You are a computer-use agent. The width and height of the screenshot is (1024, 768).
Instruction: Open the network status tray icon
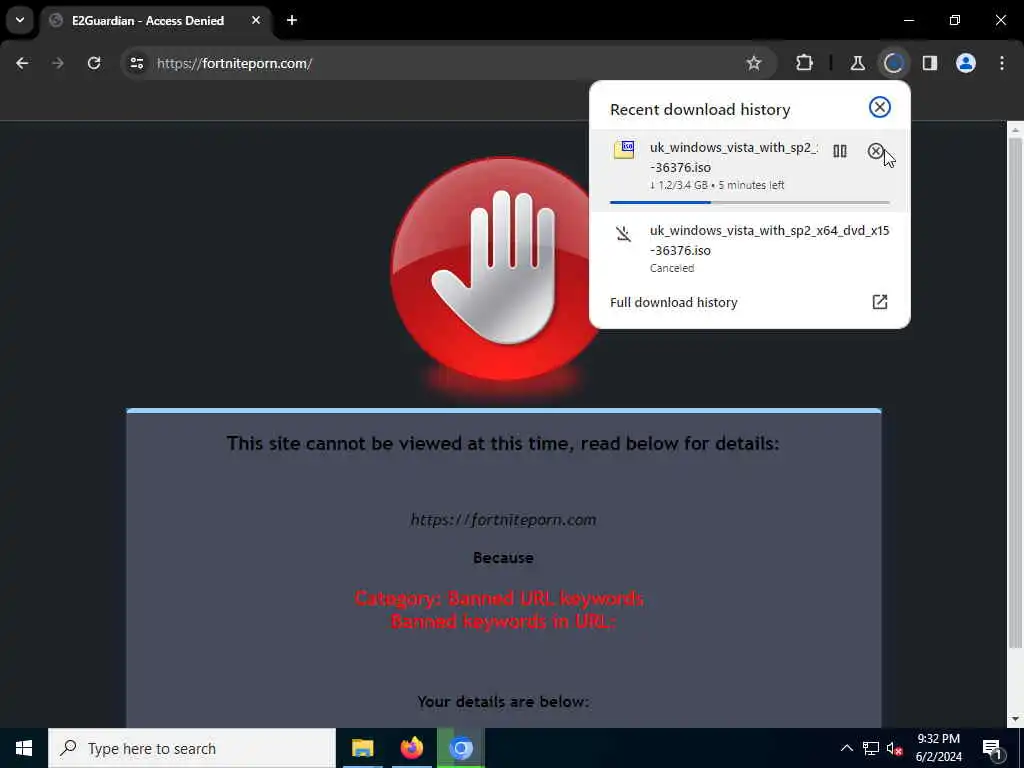[x=871, y=748]
